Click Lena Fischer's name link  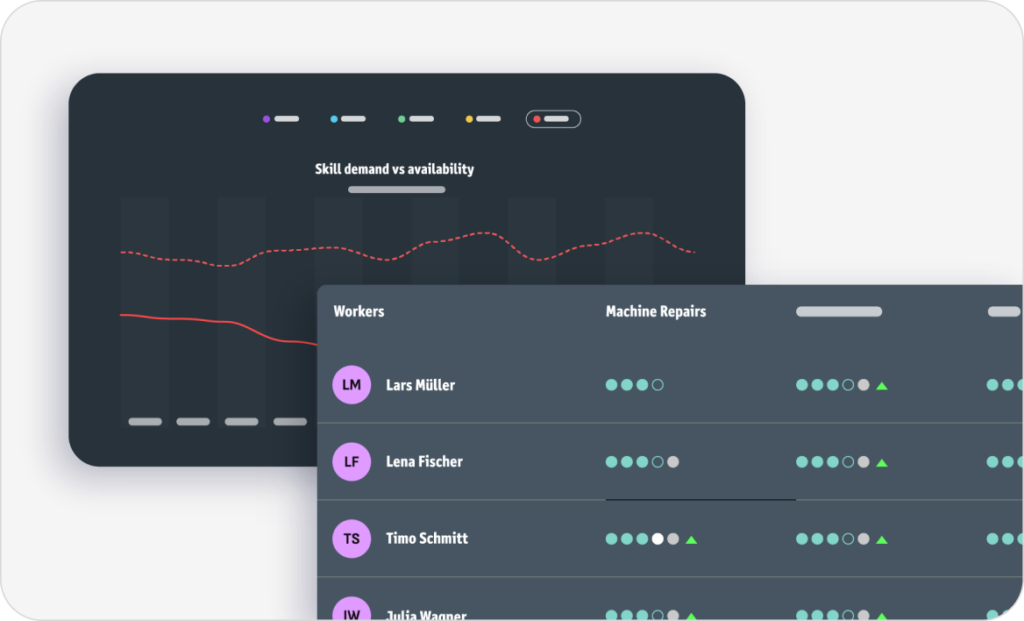[425, 462]
